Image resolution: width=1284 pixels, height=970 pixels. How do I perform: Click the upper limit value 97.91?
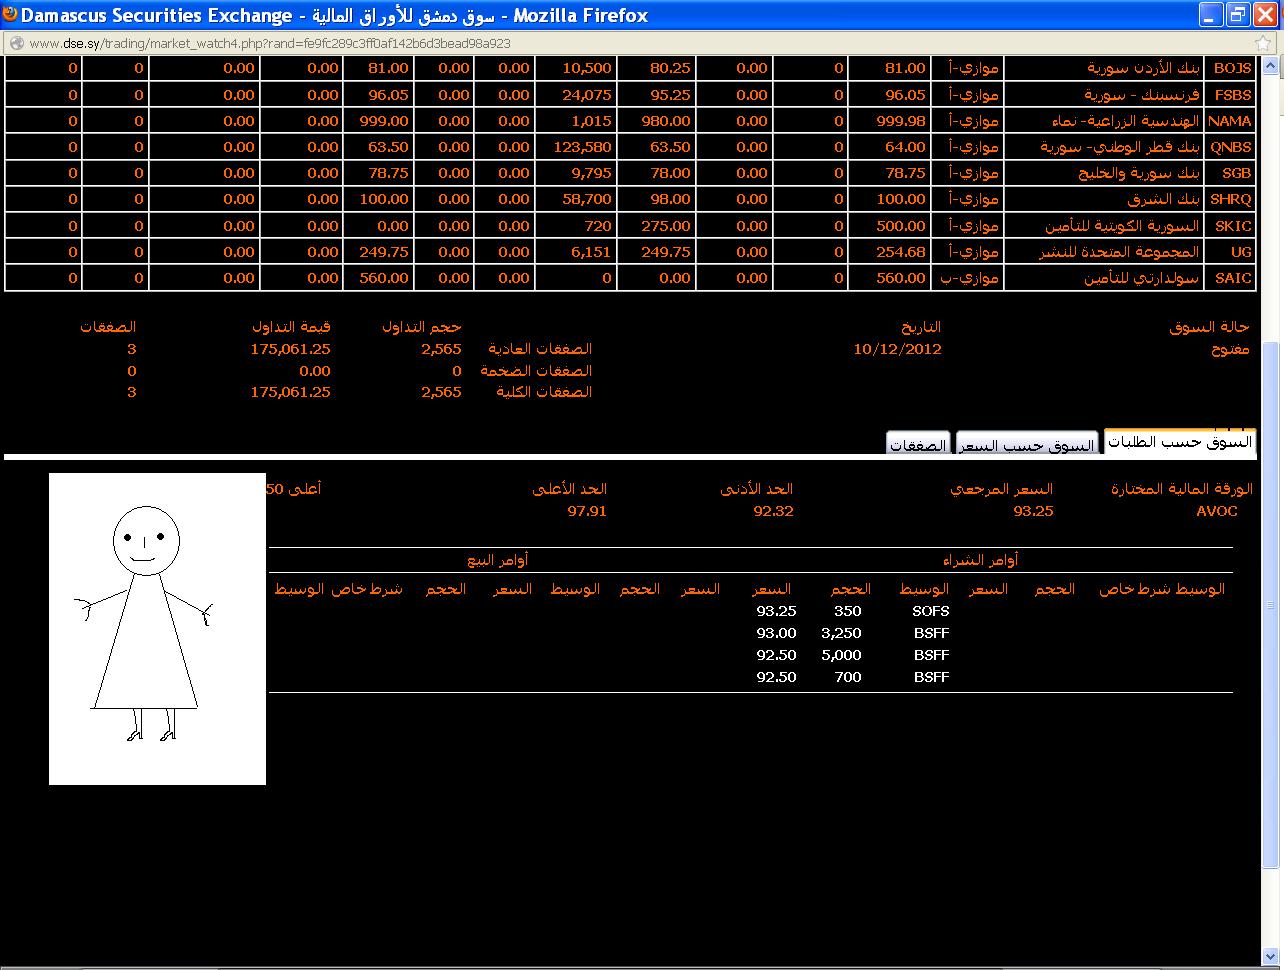click(x=587, y=511)
